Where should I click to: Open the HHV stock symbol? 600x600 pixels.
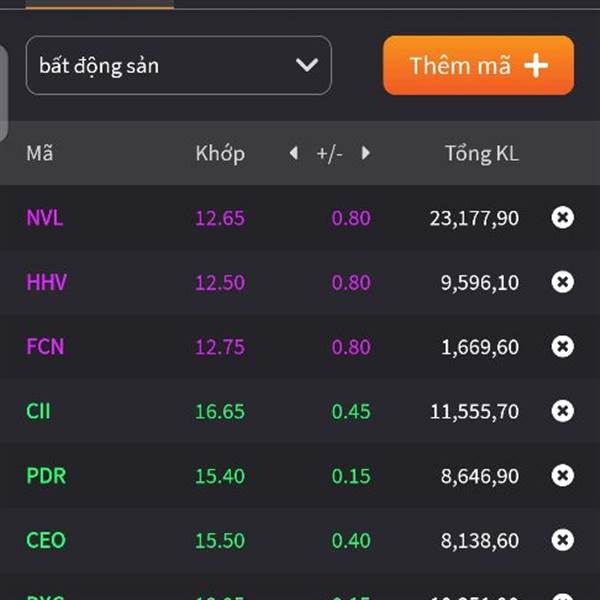click(47, 282)
